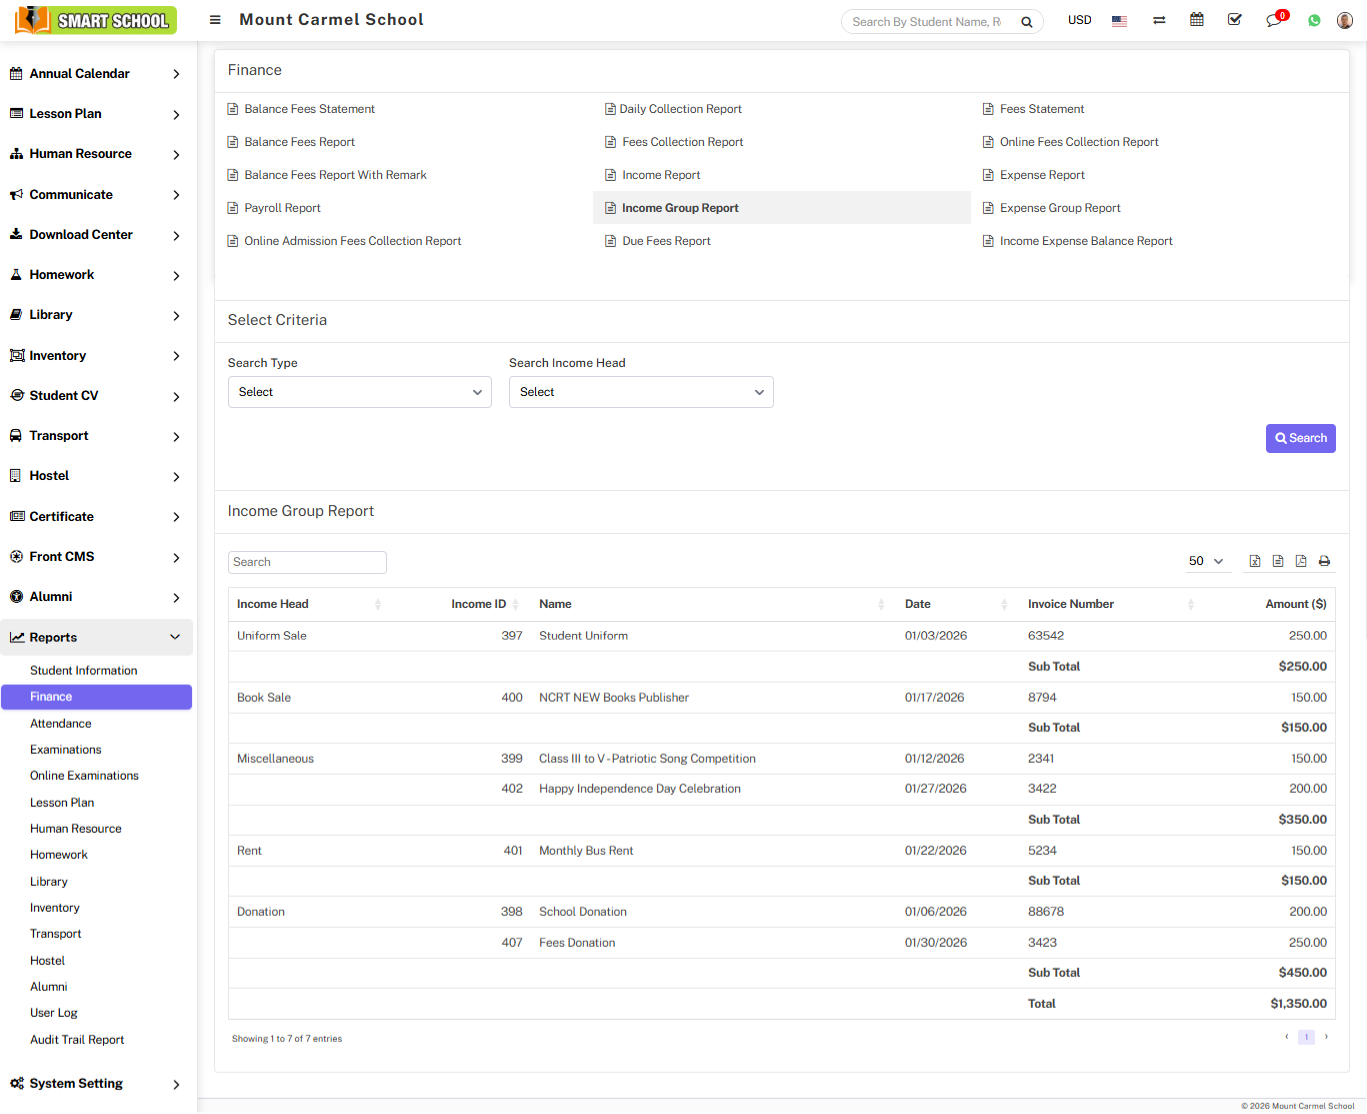The width and height of the screenshot is (1367, 1114).
Task: Click the US flag language selector
Action: pyautogui.click(x=1119, y=21)
